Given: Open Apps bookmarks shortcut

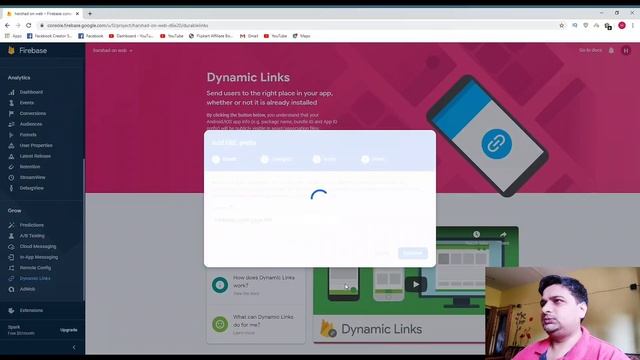Looking at the screenshot, I should coord(13,36).
